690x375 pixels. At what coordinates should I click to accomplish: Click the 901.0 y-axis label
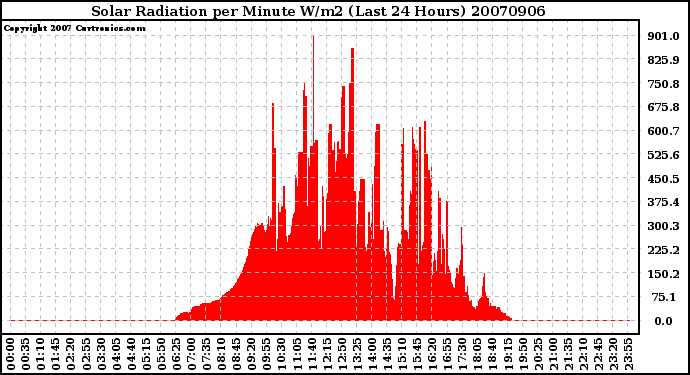[x=663, y=36]
